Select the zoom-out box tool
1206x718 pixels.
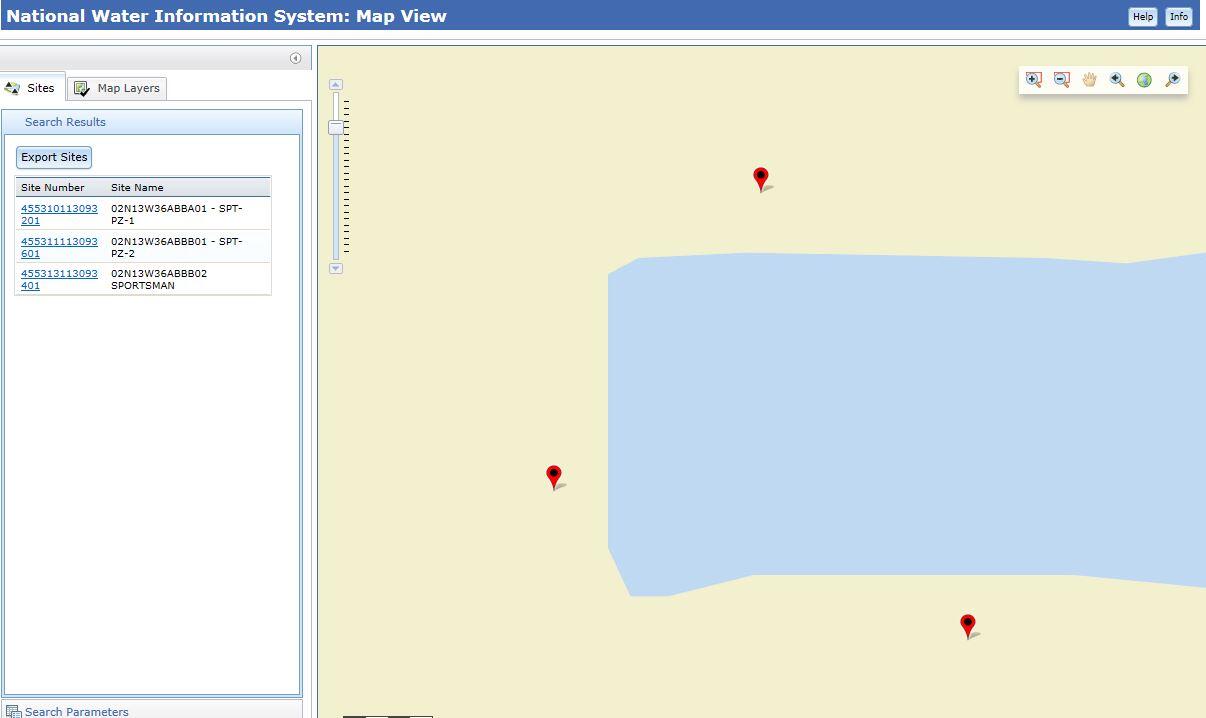click(1062, 80)
